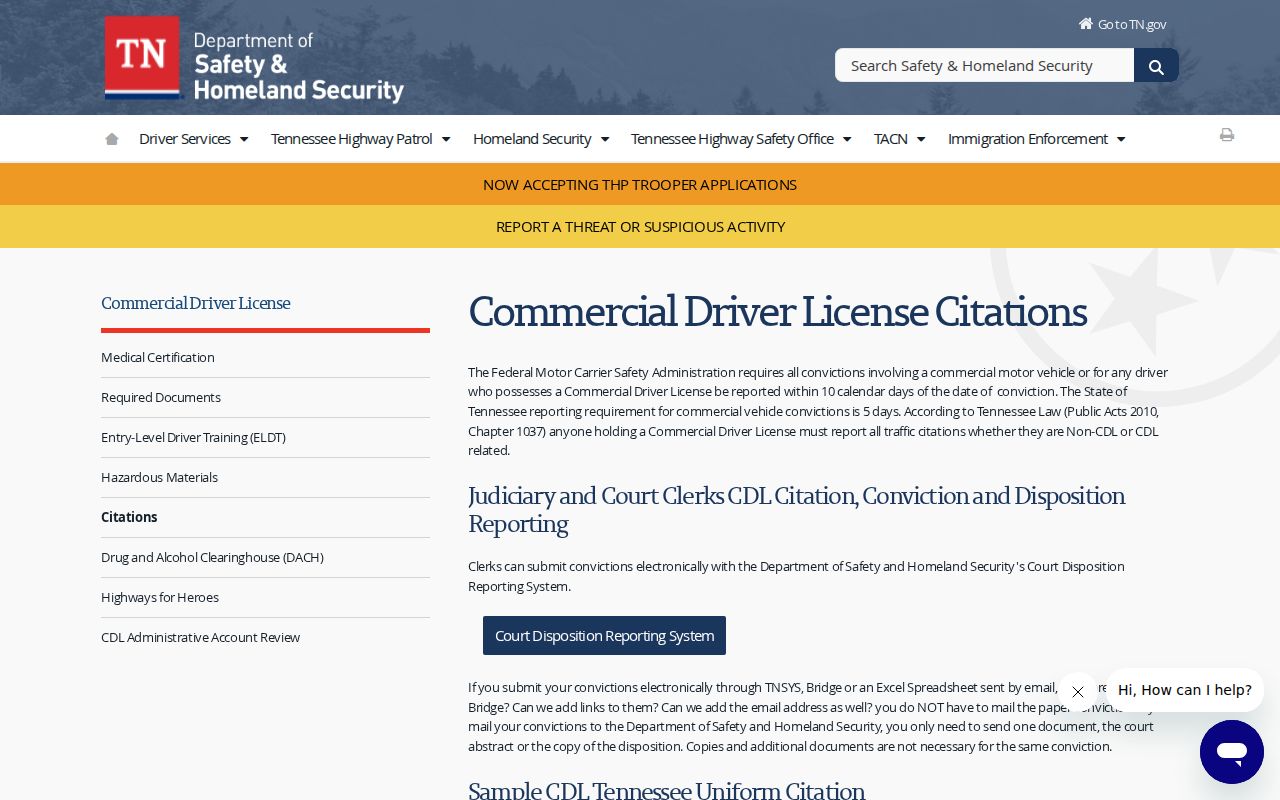Open the THP Trooper Applications banner
This screenshot has height=800, width=1280.
click(x=640, y=185)
